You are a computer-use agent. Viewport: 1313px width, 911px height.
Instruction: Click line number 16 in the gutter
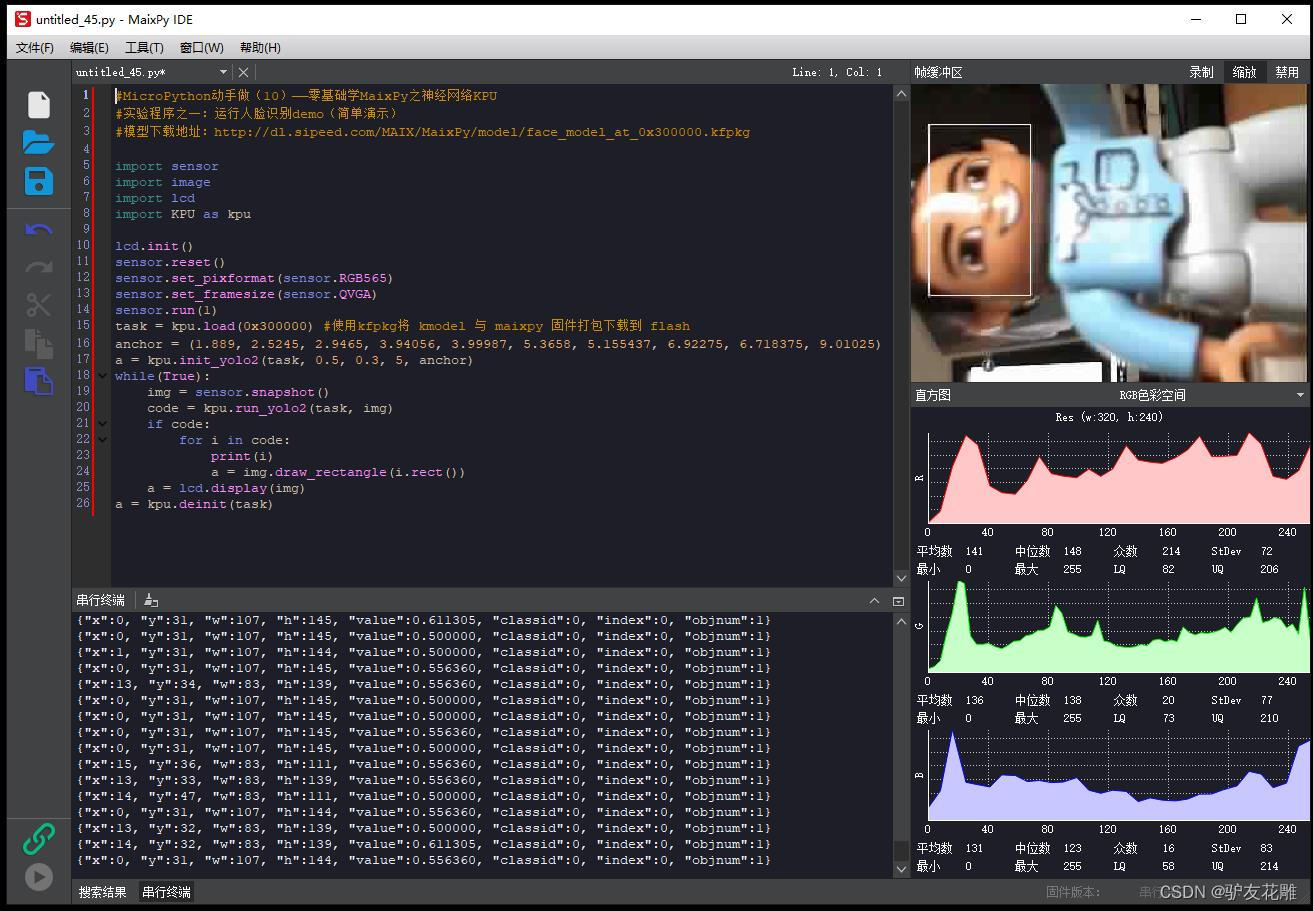(x=82, y=344)
